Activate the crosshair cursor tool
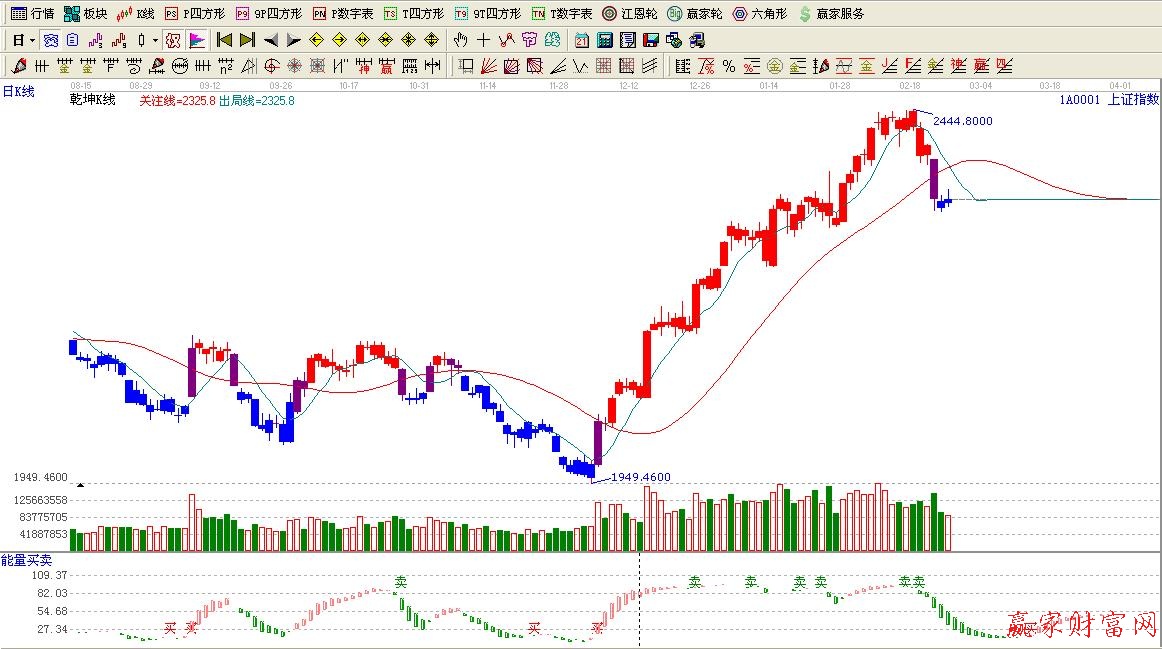This screenshot has width=1162, height=649. 483,41
